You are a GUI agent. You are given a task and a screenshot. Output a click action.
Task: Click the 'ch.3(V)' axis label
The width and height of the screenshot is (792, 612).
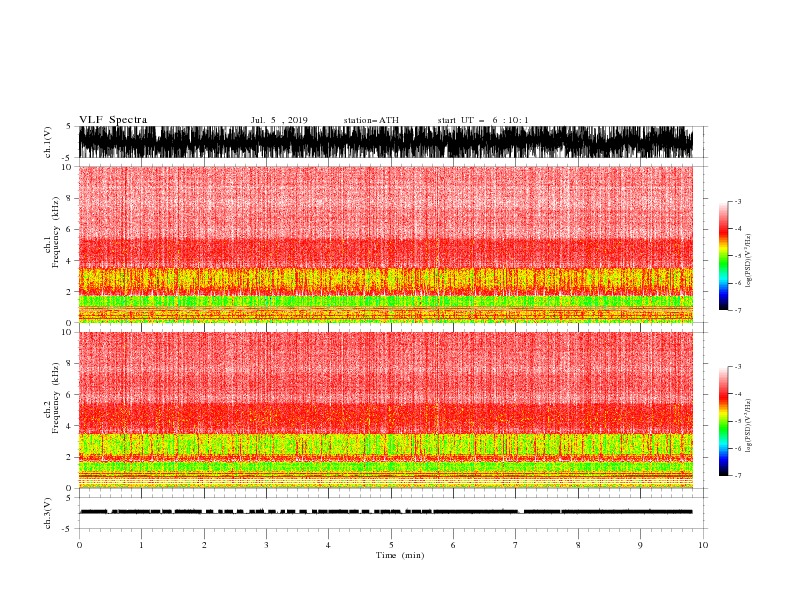coord(48,513)
